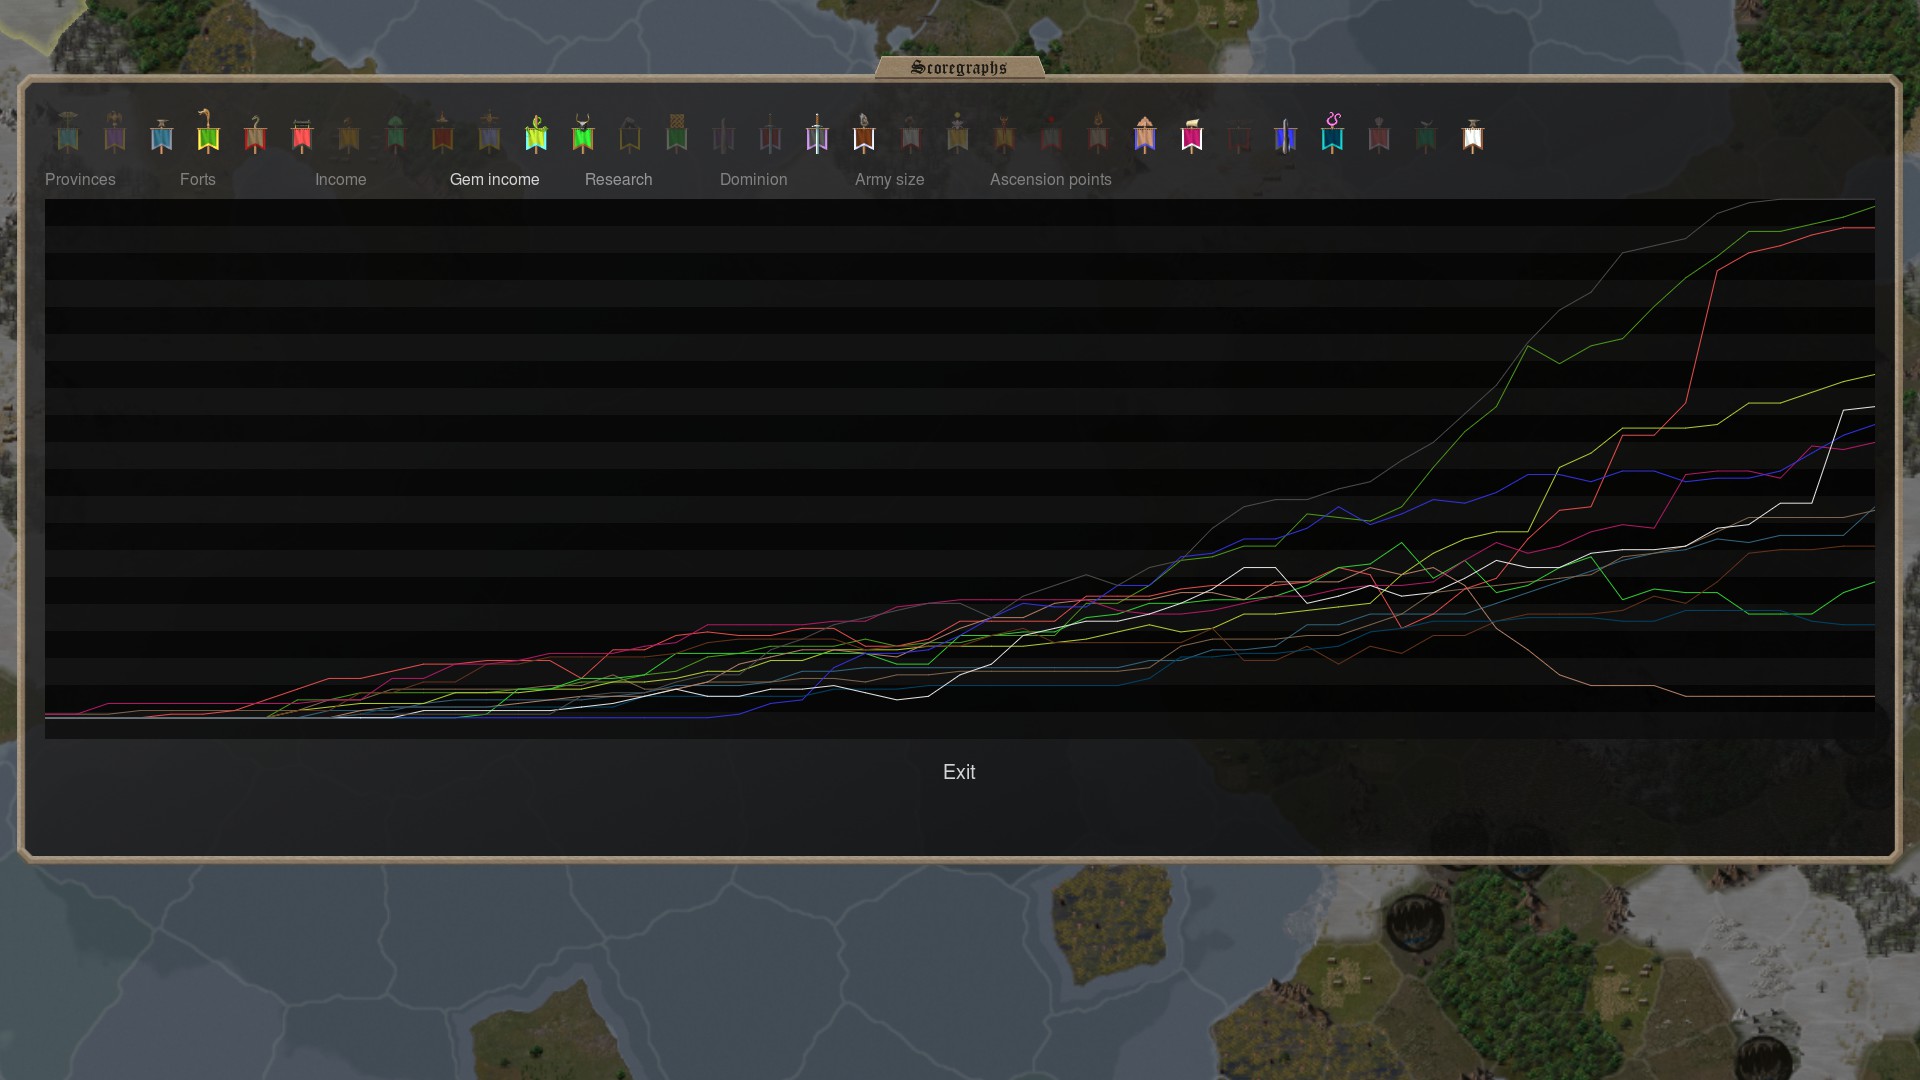Switch to the Provinces score graph
The width and height of the screenshot is (1920, 1080).
80,179
